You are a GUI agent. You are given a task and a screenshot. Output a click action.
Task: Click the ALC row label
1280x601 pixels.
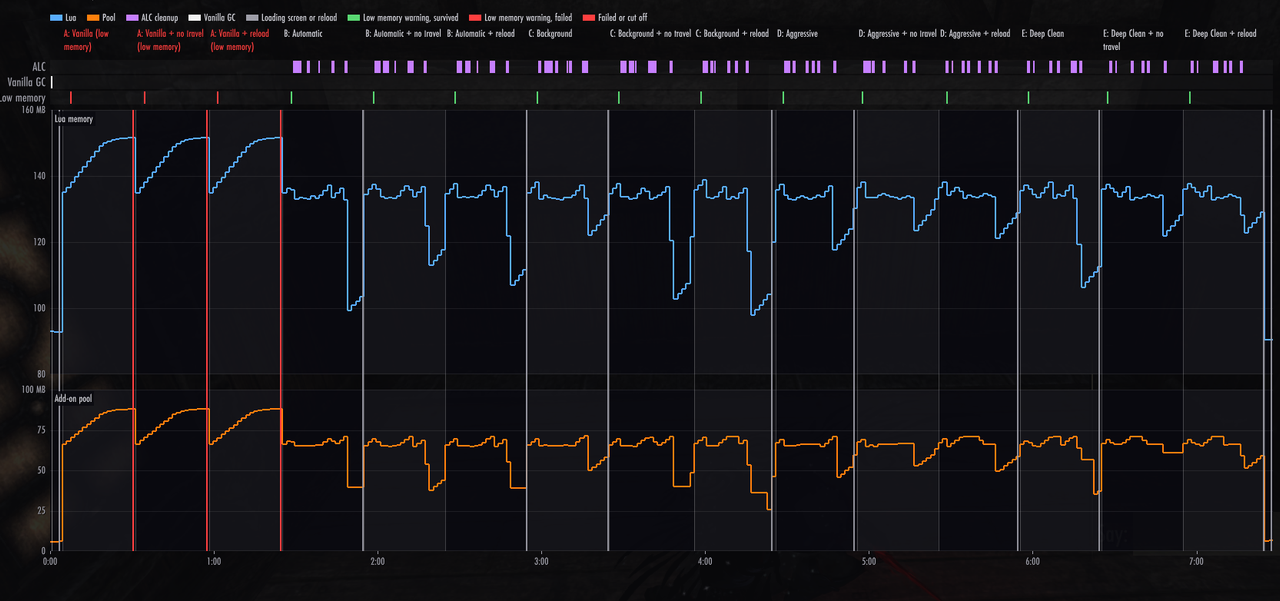point(38,67)
